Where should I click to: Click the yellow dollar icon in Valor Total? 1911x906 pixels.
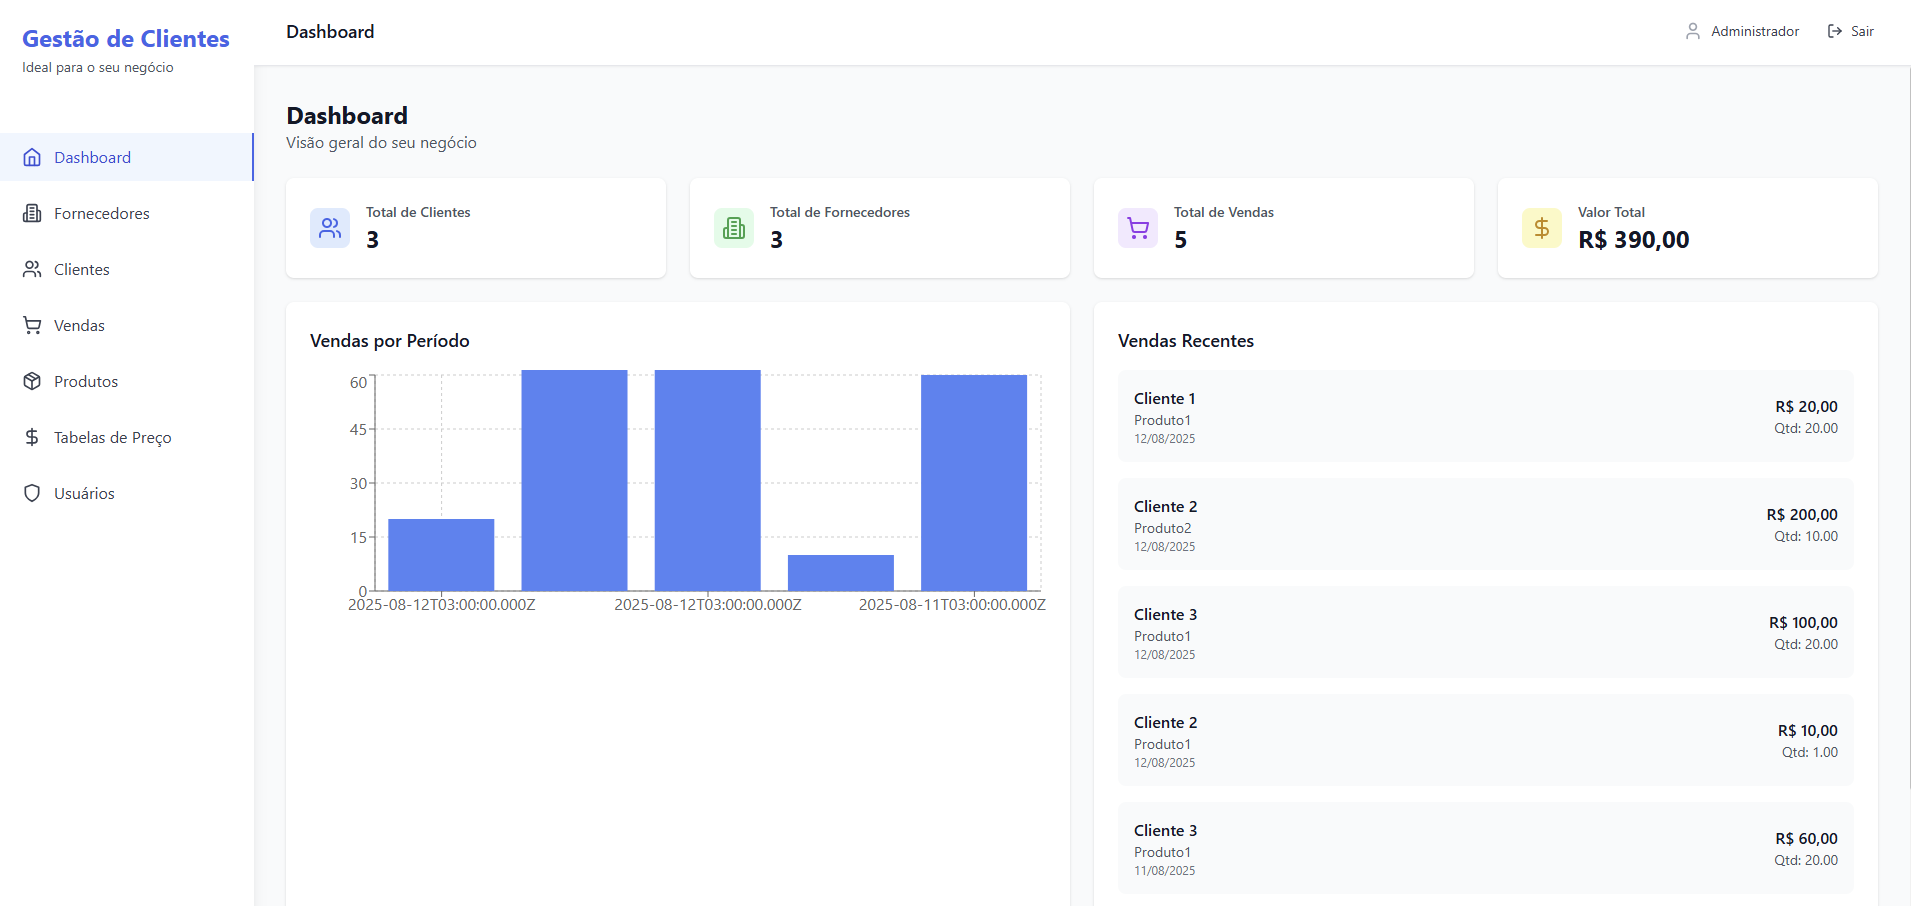point(1541,228)
